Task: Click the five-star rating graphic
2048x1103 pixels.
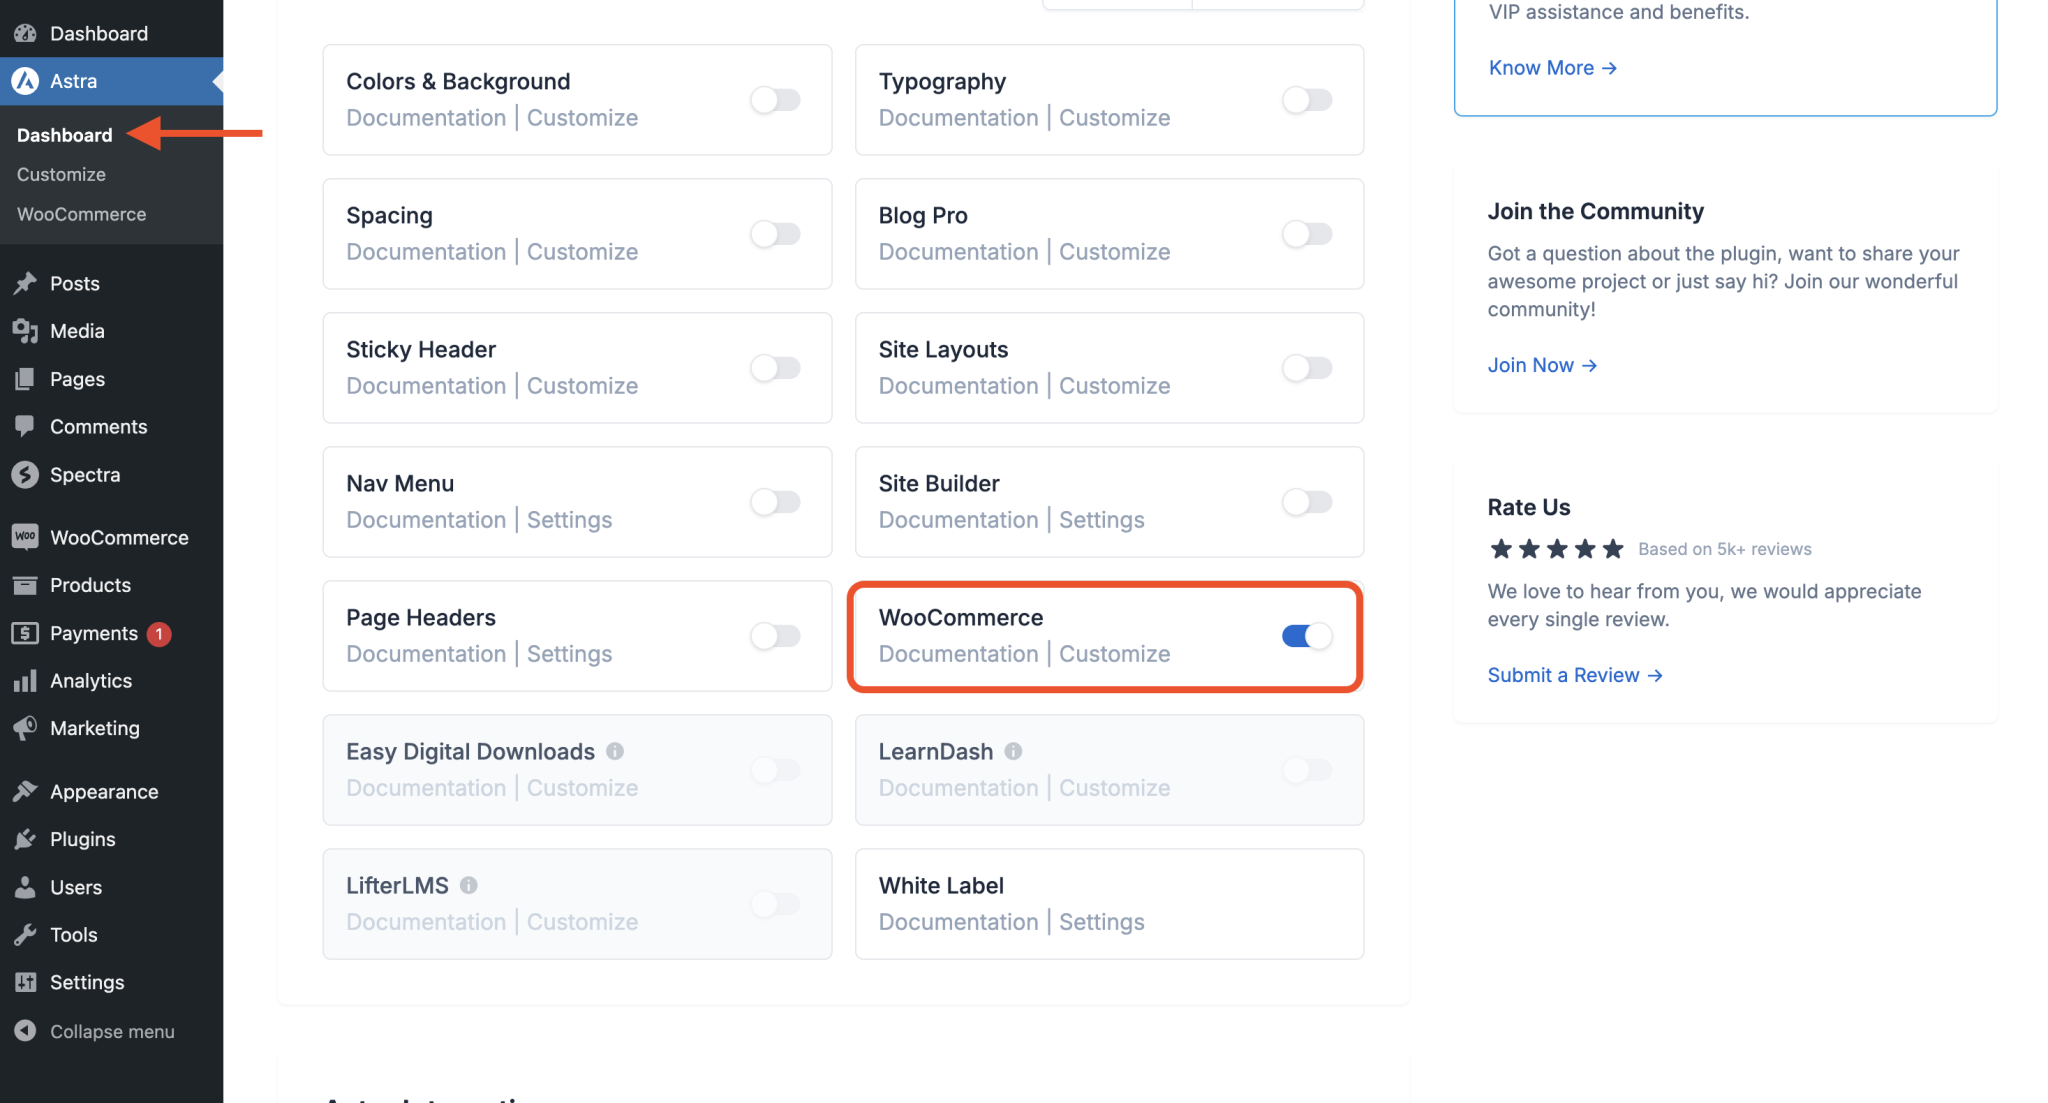Action: click(x=1556, y=549)
